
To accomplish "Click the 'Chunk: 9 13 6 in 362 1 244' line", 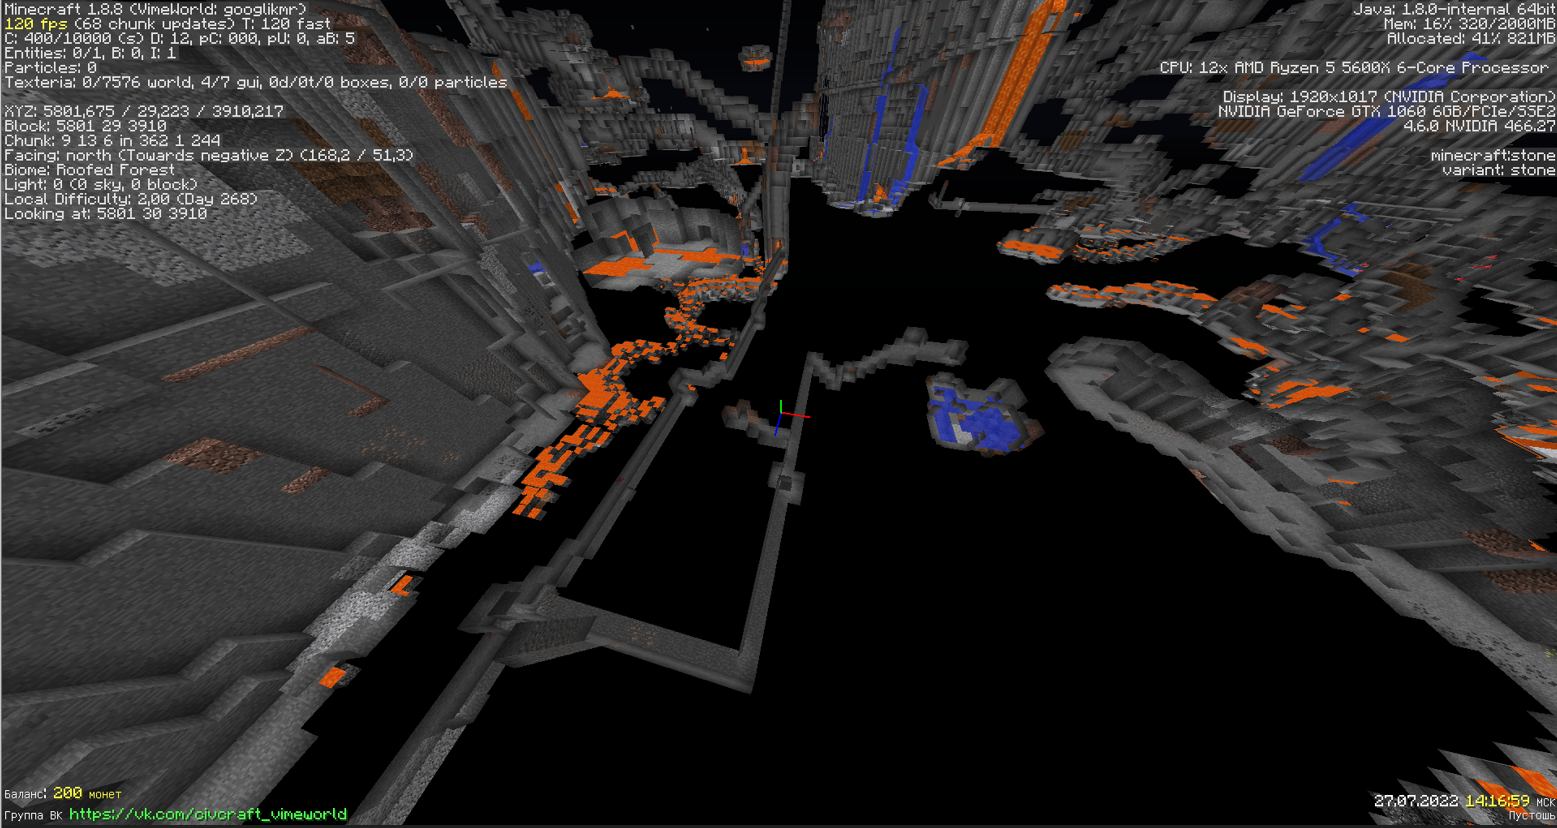I will 112,140.
